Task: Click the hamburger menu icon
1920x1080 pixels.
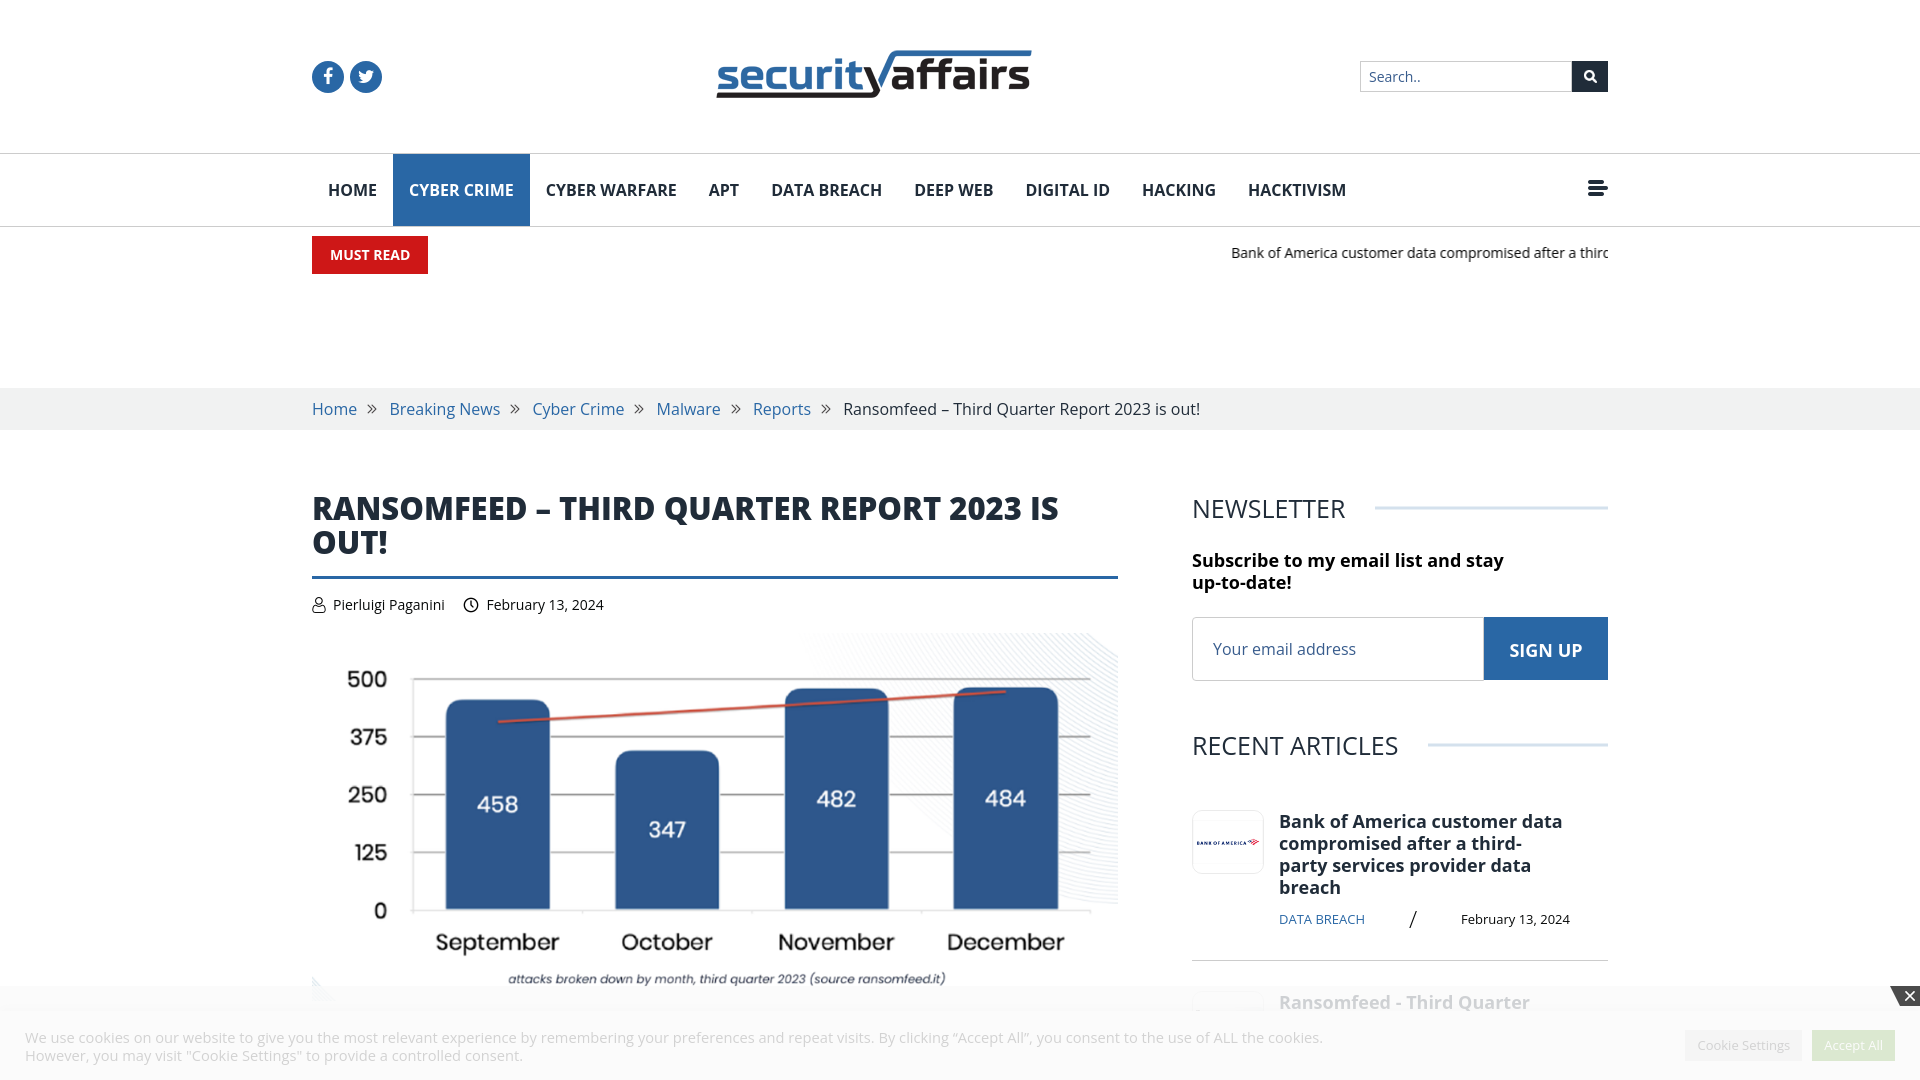Action: click(1597, 189)
